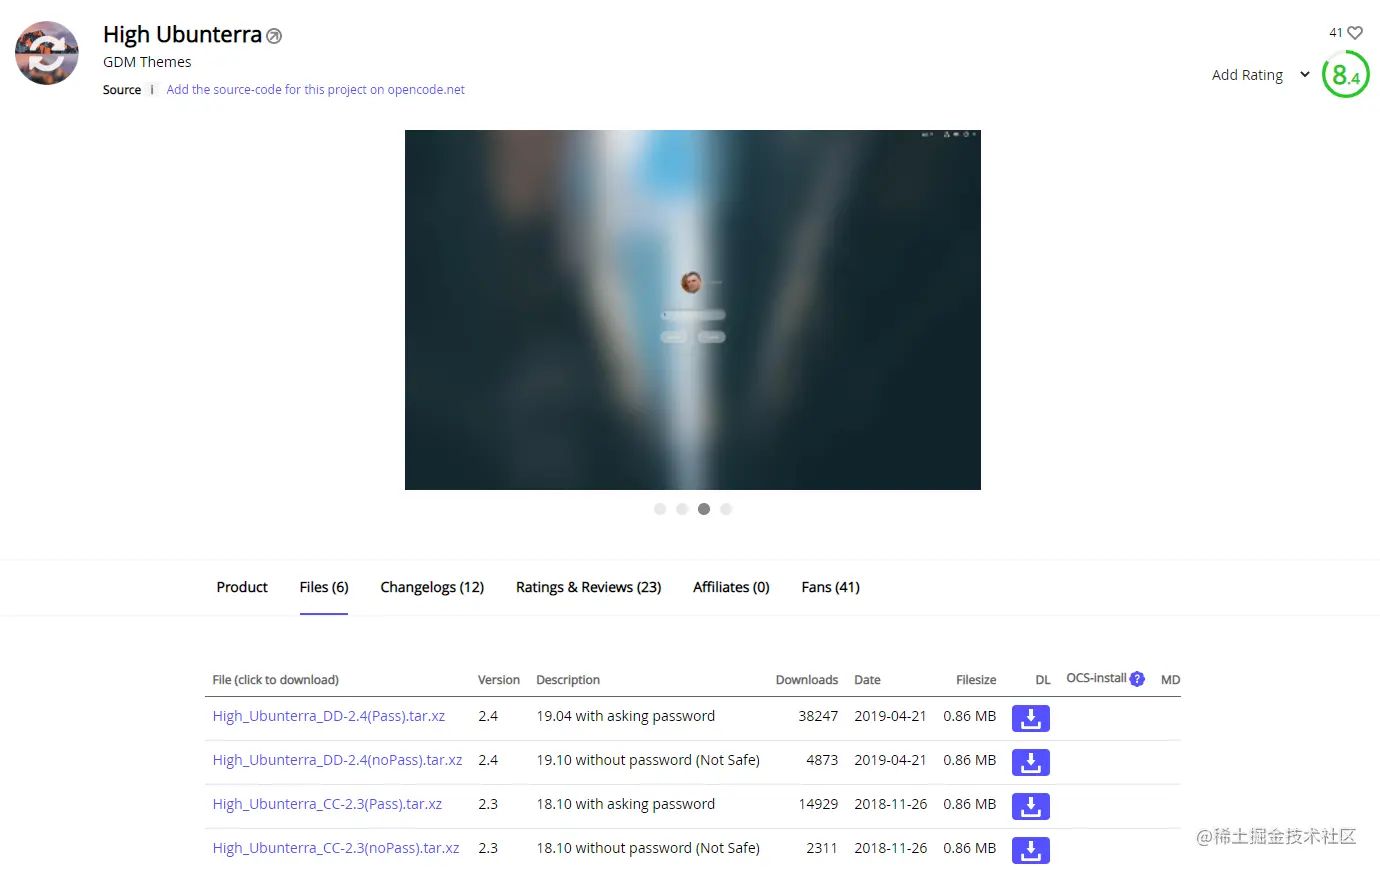1380x870 pixels.
Task: Open the High_Ubunterra_DD-2.4(Pass).tar.xz file link
Action: (x=329, y=716)
